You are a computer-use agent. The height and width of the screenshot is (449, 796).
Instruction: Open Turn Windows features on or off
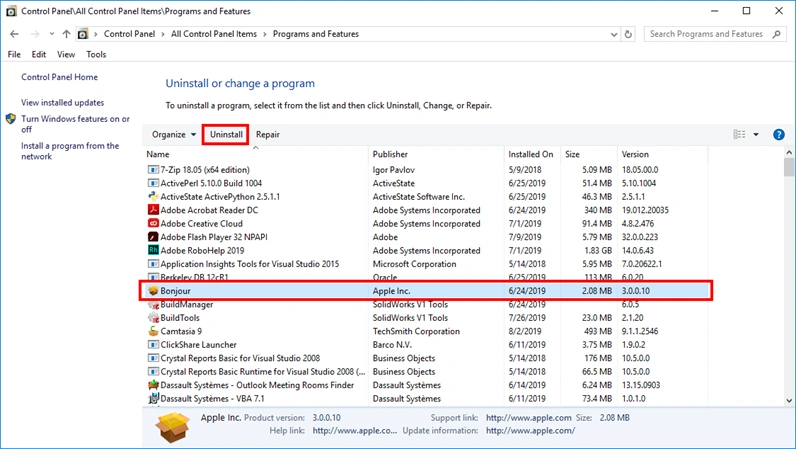pyautogui.click(x=75, y=124)
